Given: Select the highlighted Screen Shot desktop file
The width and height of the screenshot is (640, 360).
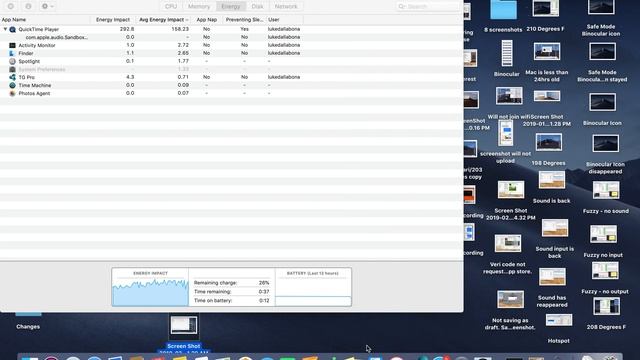Looking at the screenshot, I should (184, 325).
